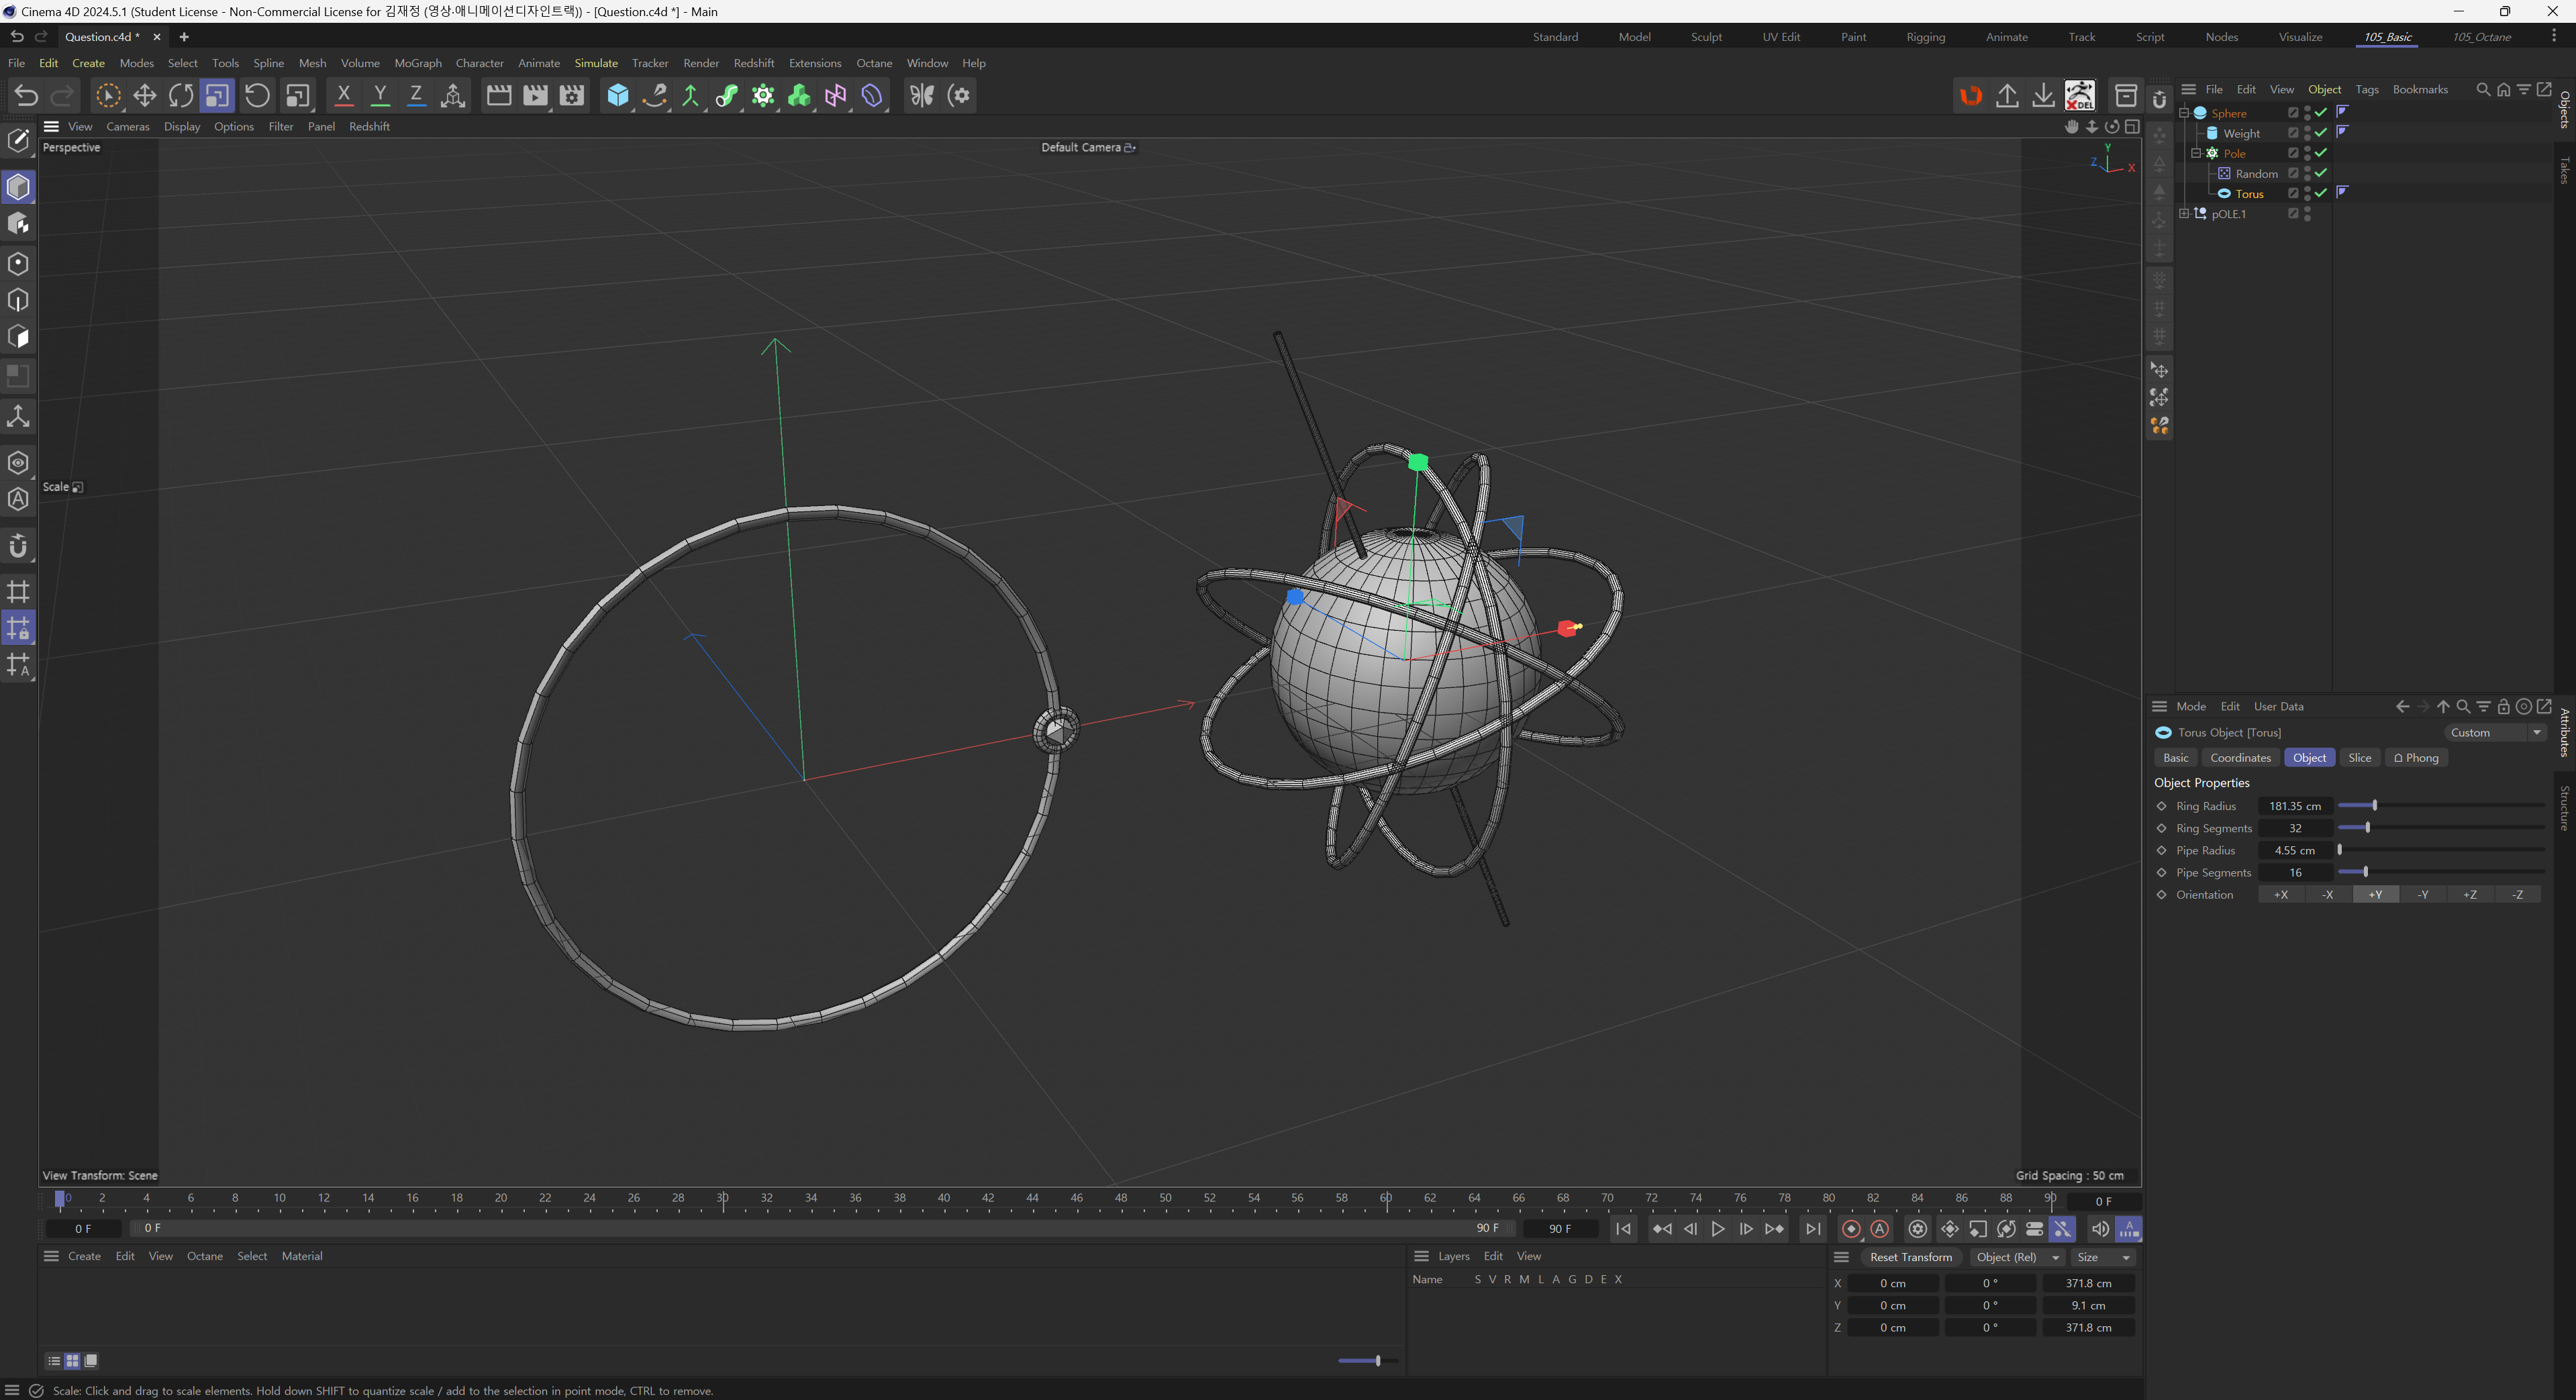Open the MoGraph menu
The height and width of the screenshot is (1400, 2576).
418,63
